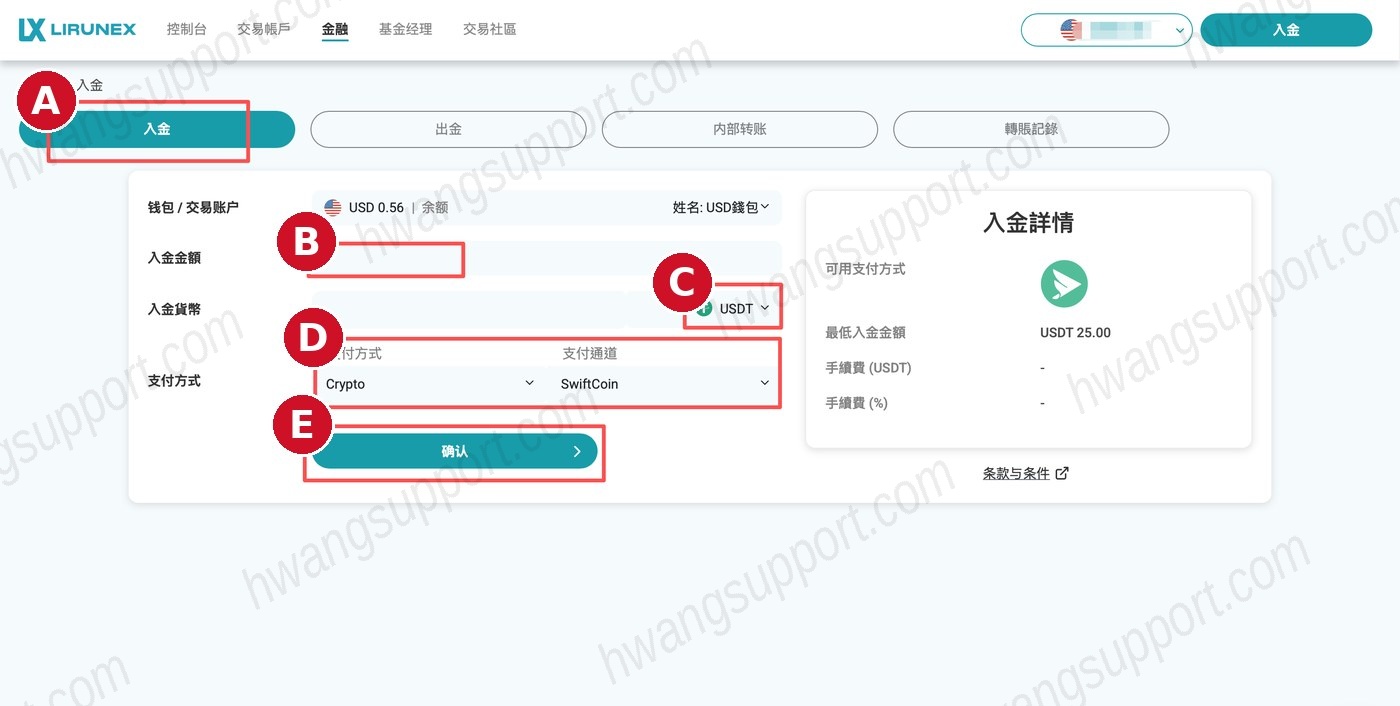Switch to the 轉賬記錄 tab

(1031, 129)
